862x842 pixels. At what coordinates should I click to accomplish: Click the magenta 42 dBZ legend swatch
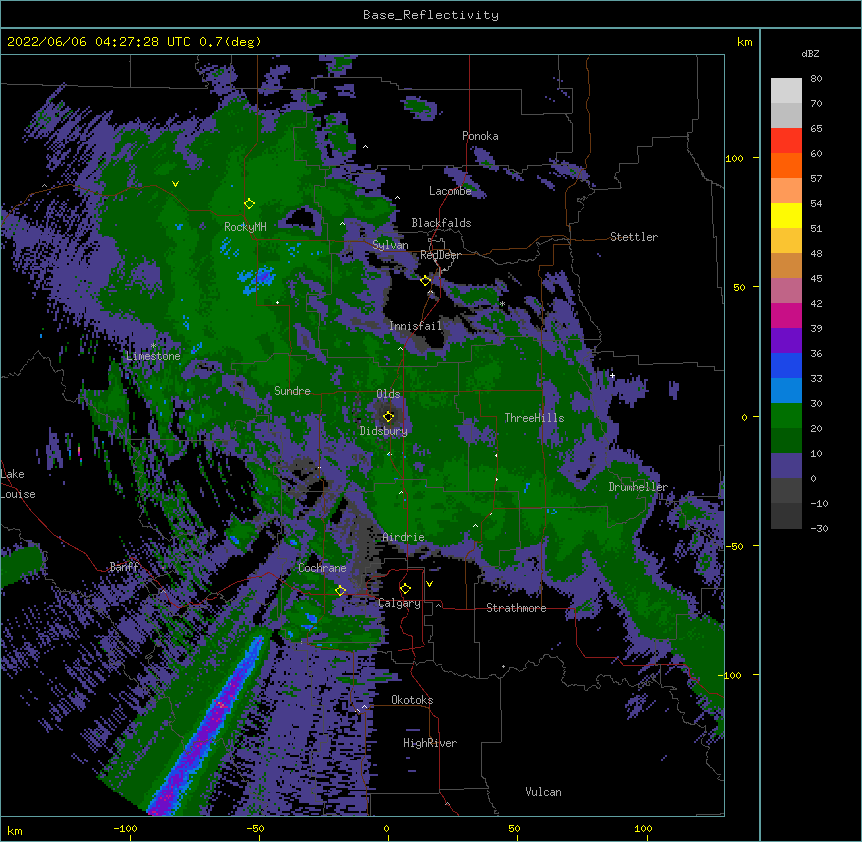[x=786, y=315]
